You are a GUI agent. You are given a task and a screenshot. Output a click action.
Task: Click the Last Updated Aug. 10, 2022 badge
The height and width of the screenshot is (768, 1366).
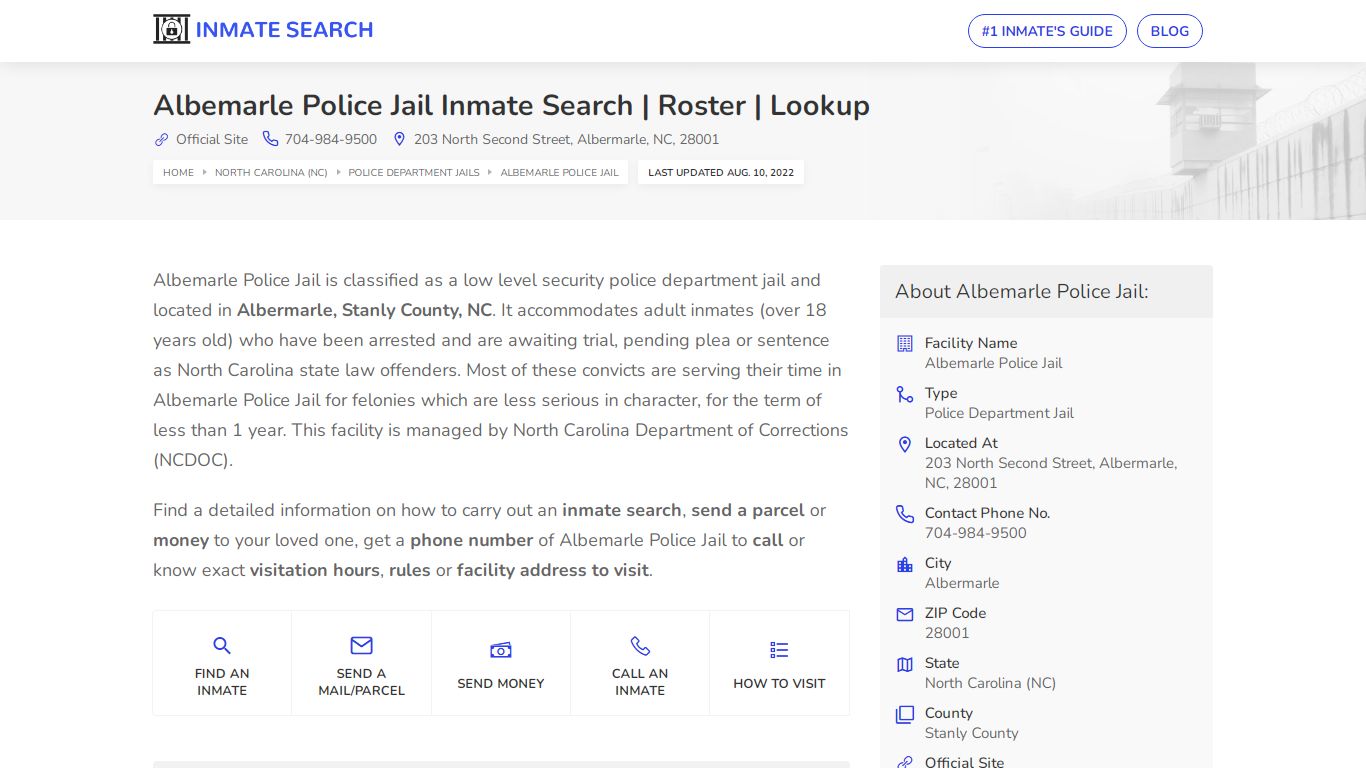click(x=721, y=172)
